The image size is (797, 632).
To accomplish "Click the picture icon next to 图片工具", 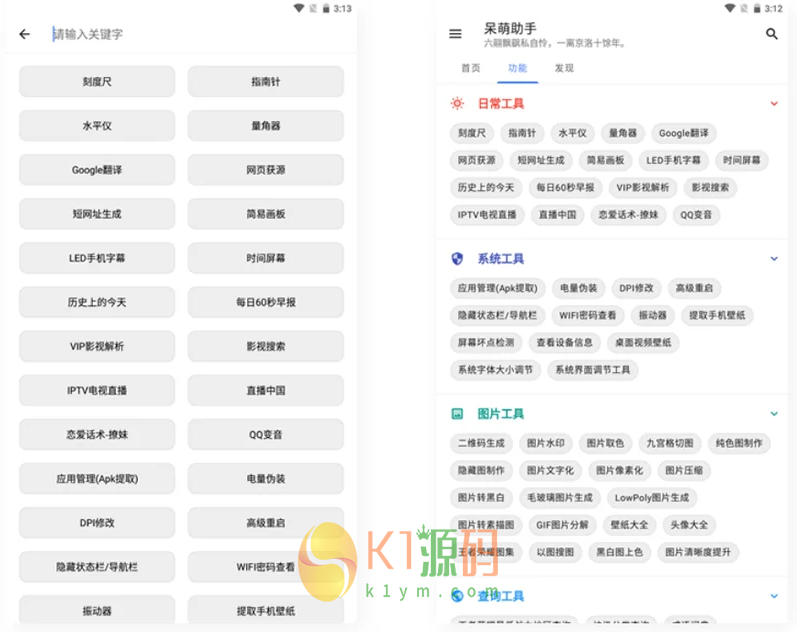I will (x=457, y=414).
